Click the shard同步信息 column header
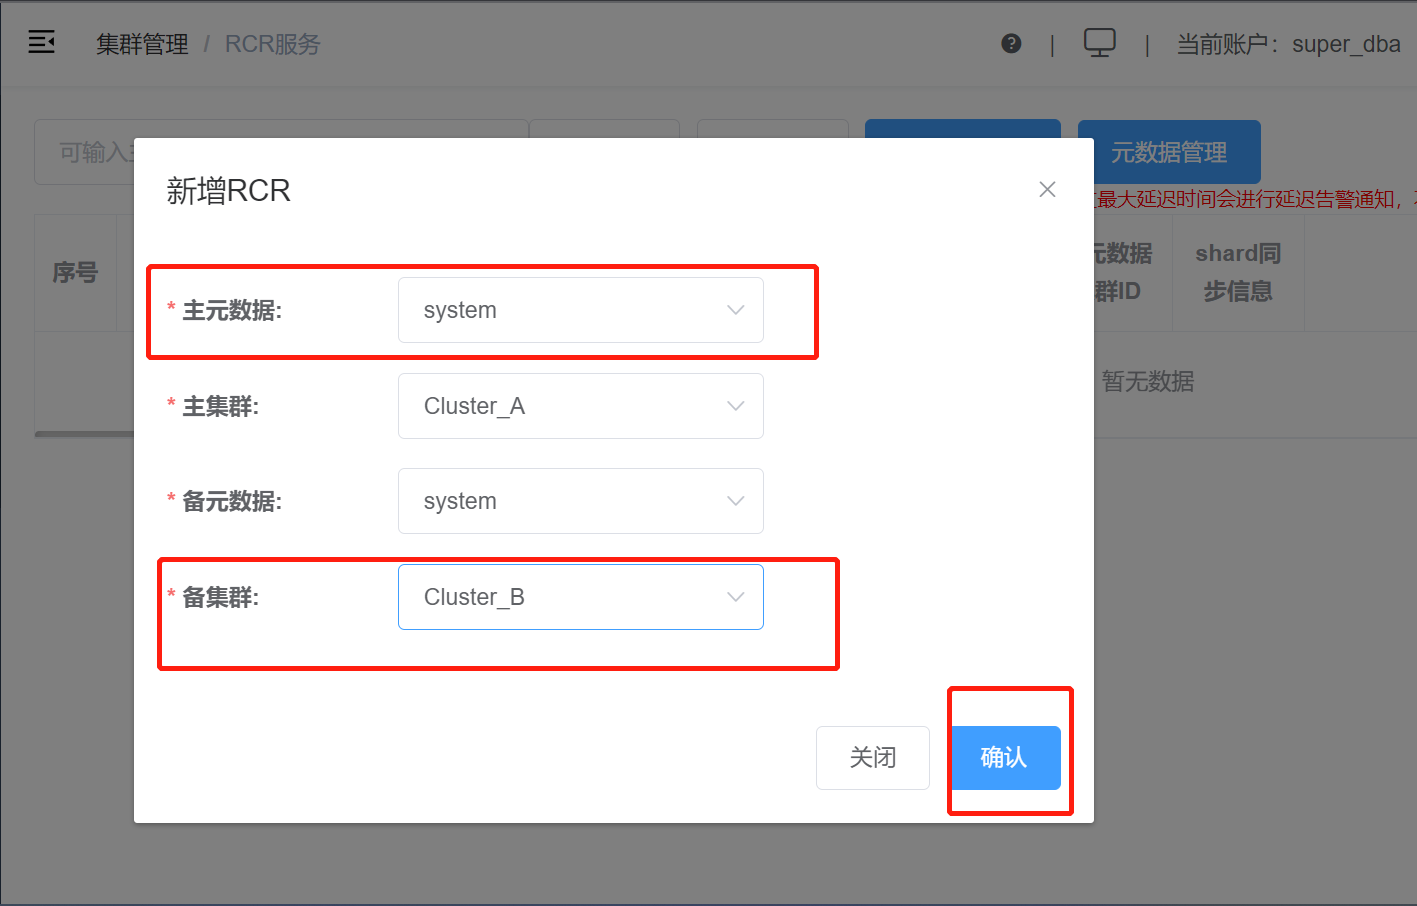 coord(1238,272)
